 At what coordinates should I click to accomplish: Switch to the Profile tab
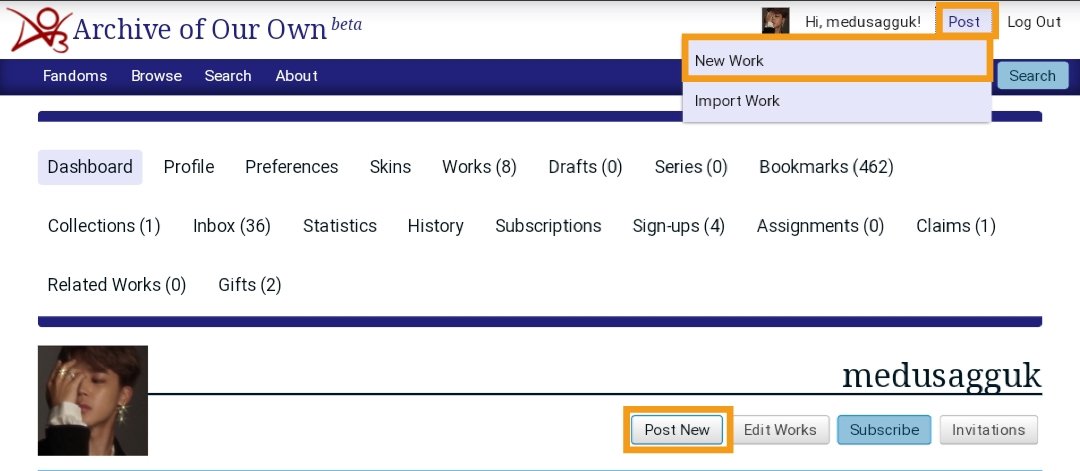click(189, 167)
